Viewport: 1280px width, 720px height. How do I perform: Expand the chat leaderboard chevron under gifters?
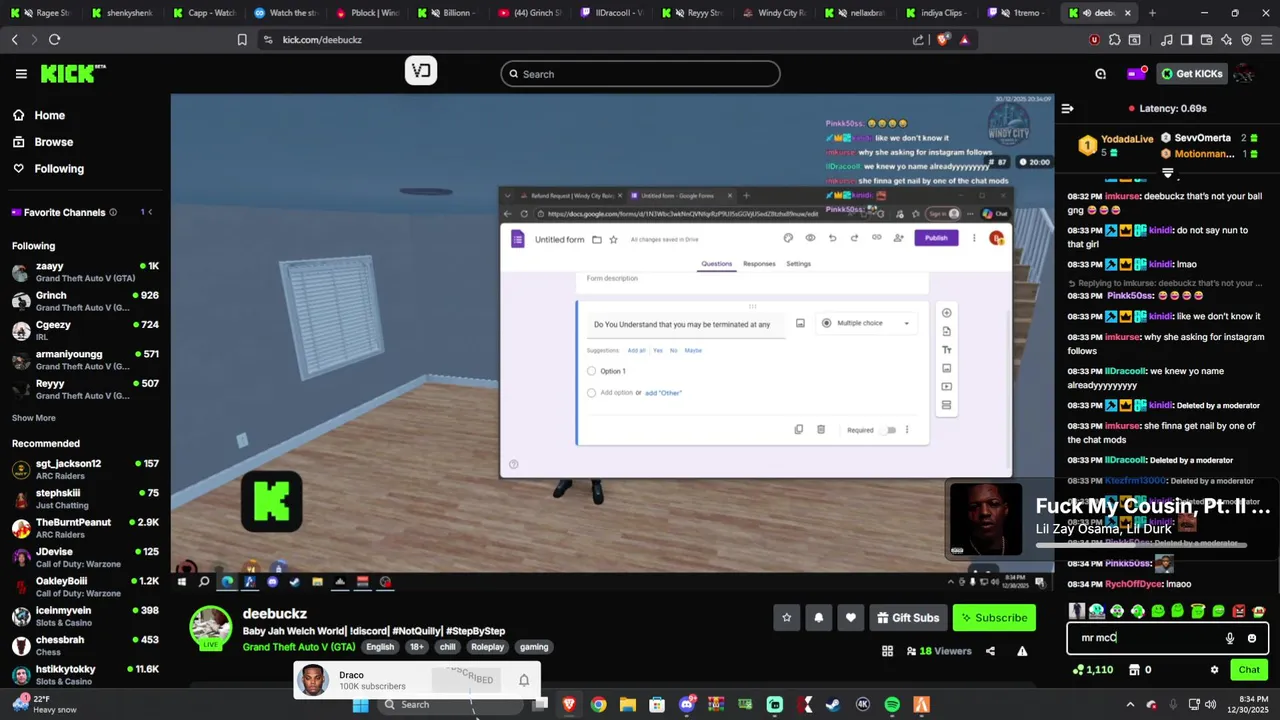(x=1167, y=173)
